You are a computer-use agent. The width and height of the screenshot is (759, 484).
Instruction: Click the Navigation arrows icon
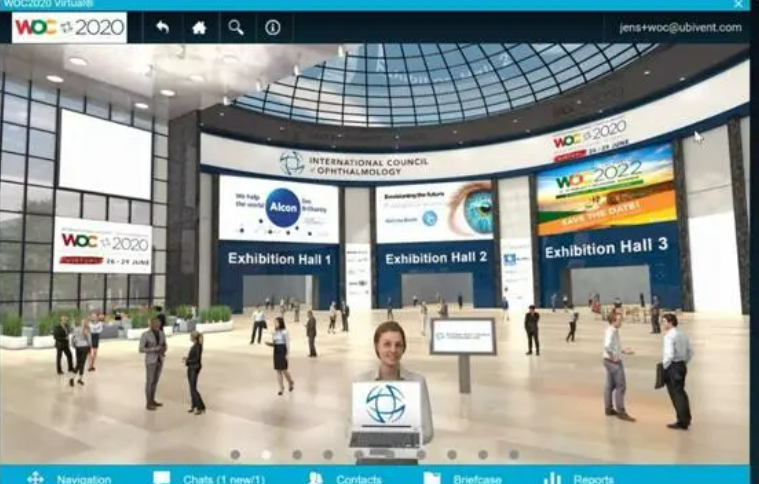coord(36,478)
